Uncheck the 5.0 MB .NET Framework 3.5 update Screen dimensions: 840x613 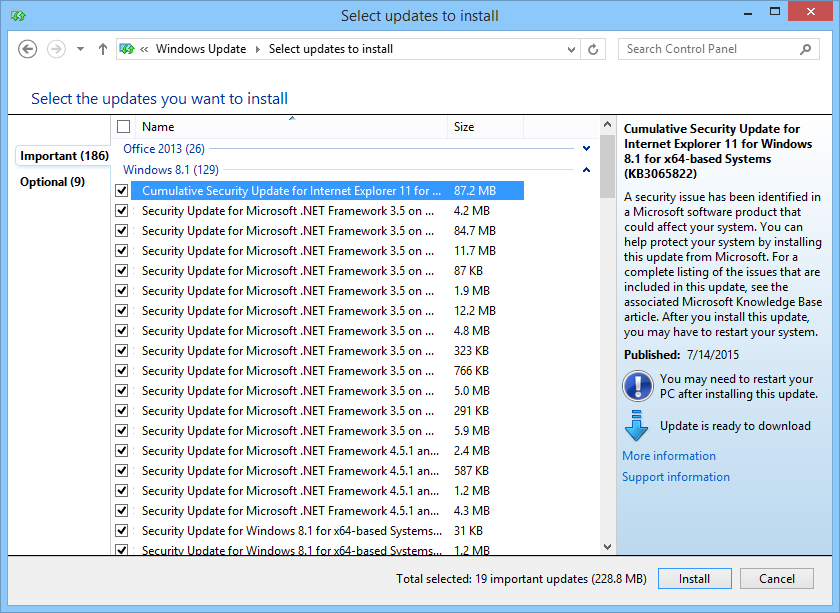click(x=122, y=391)
